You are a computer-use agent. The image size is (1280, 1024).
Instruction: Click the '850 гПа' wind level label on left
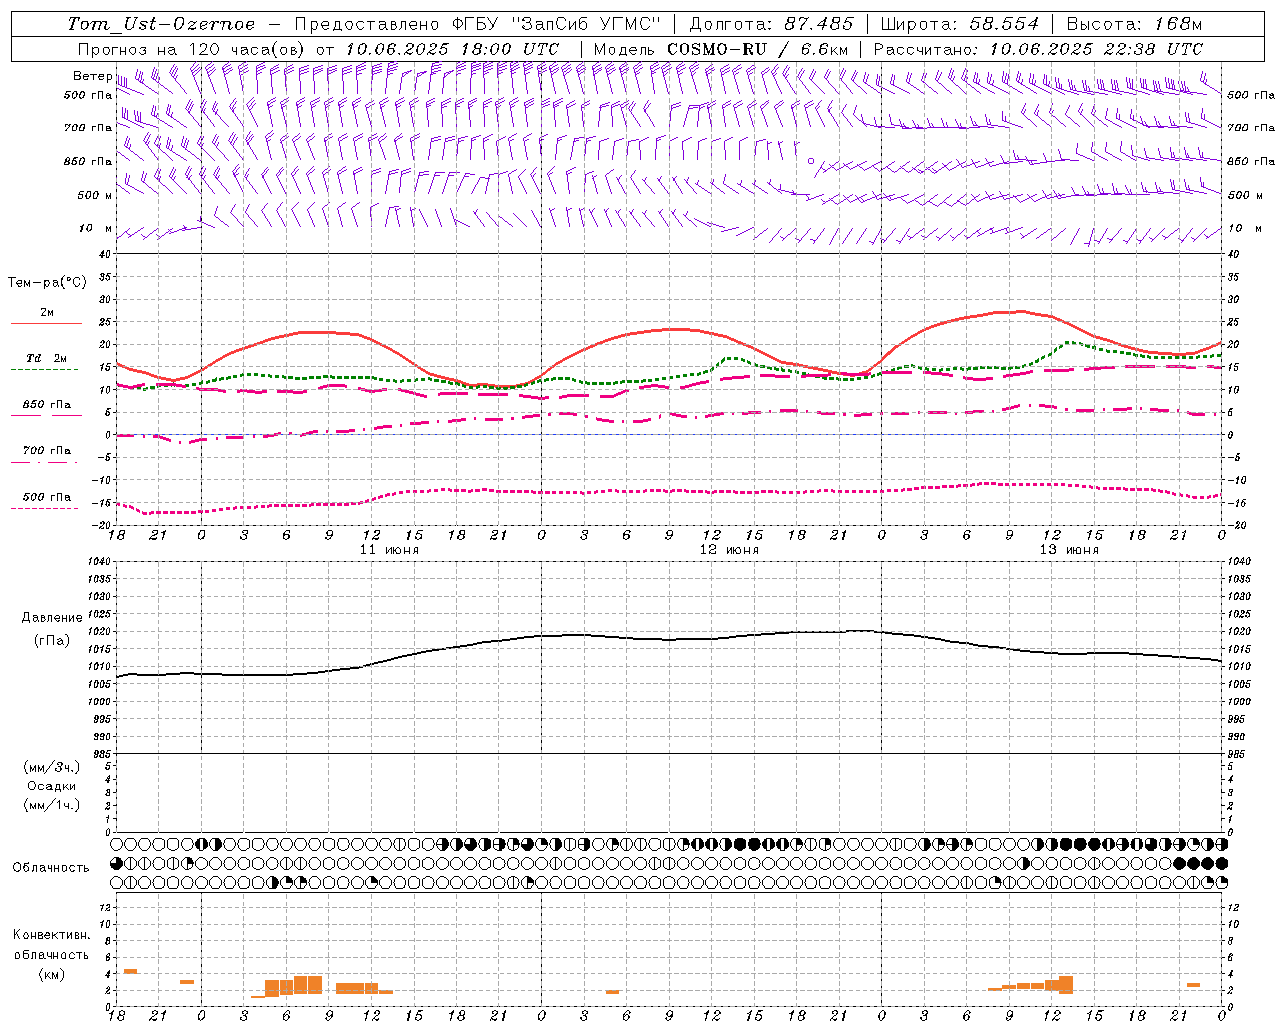[88, 161]
